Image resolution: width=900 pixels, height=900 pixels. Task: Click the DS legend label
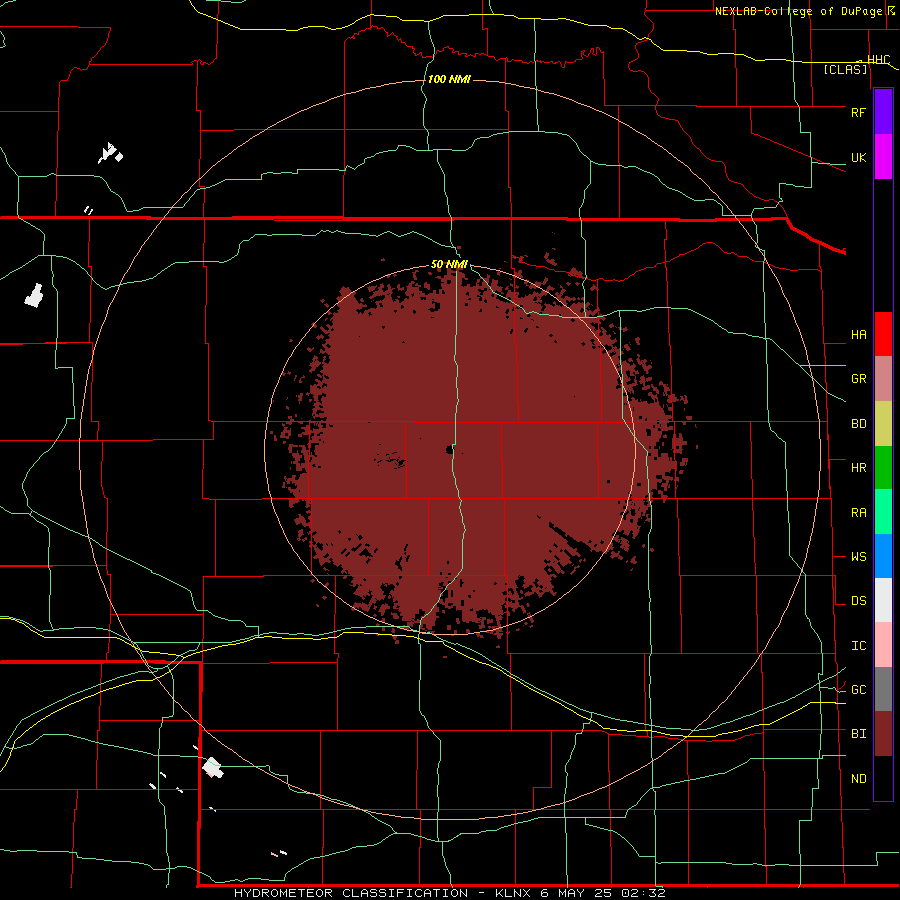(858, 600)
